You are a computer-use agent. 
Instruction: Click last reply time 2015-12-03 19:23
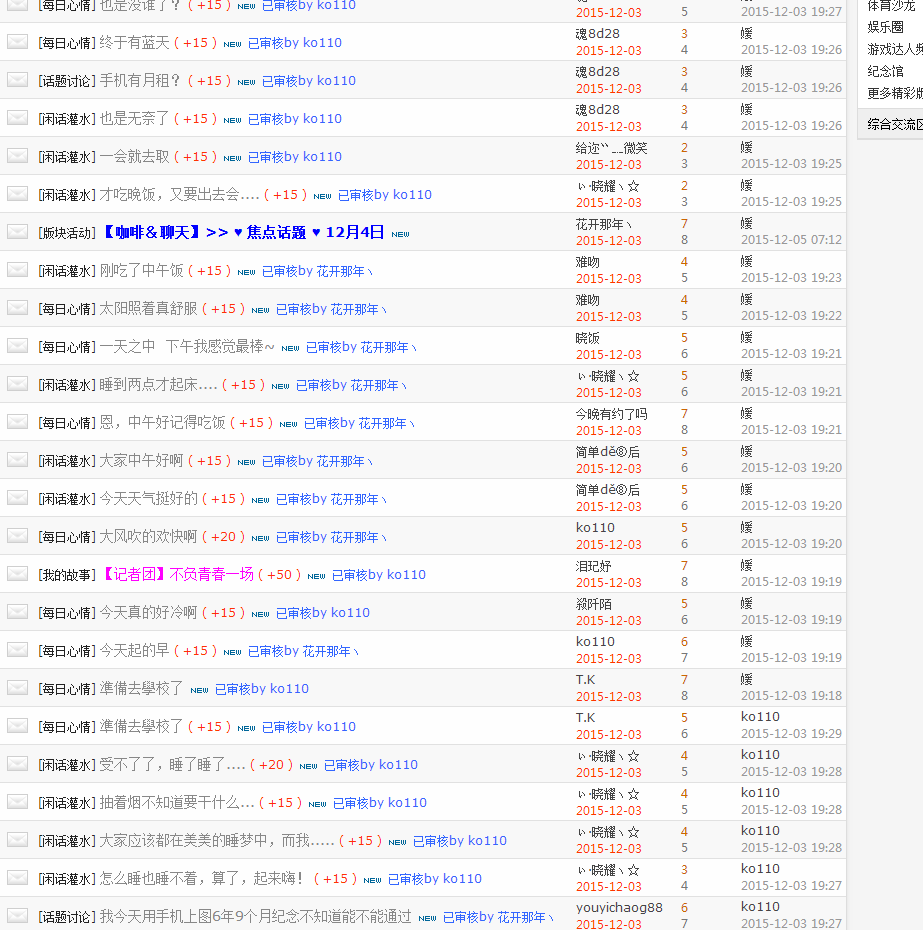point(791,278)
